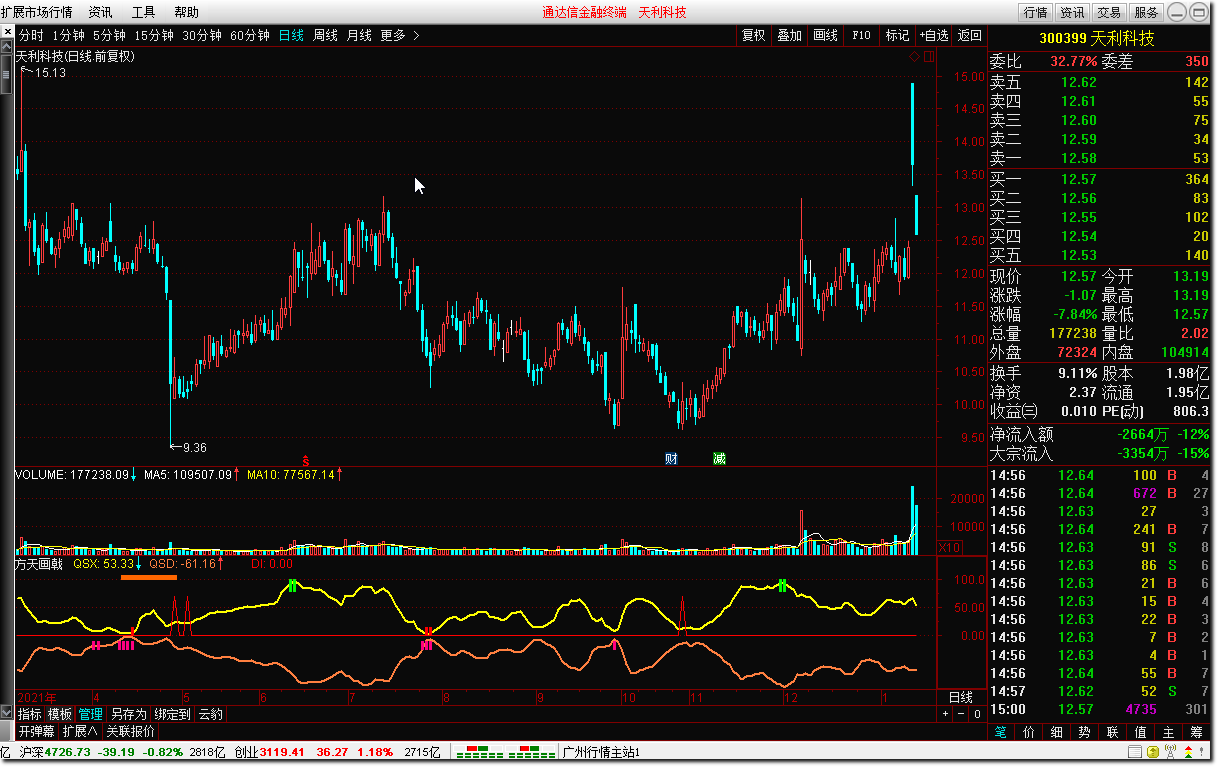The width and height of the screenshot is (1219, 767).
Task: Open the 指标 indicator tab
Action: [30, 714]
